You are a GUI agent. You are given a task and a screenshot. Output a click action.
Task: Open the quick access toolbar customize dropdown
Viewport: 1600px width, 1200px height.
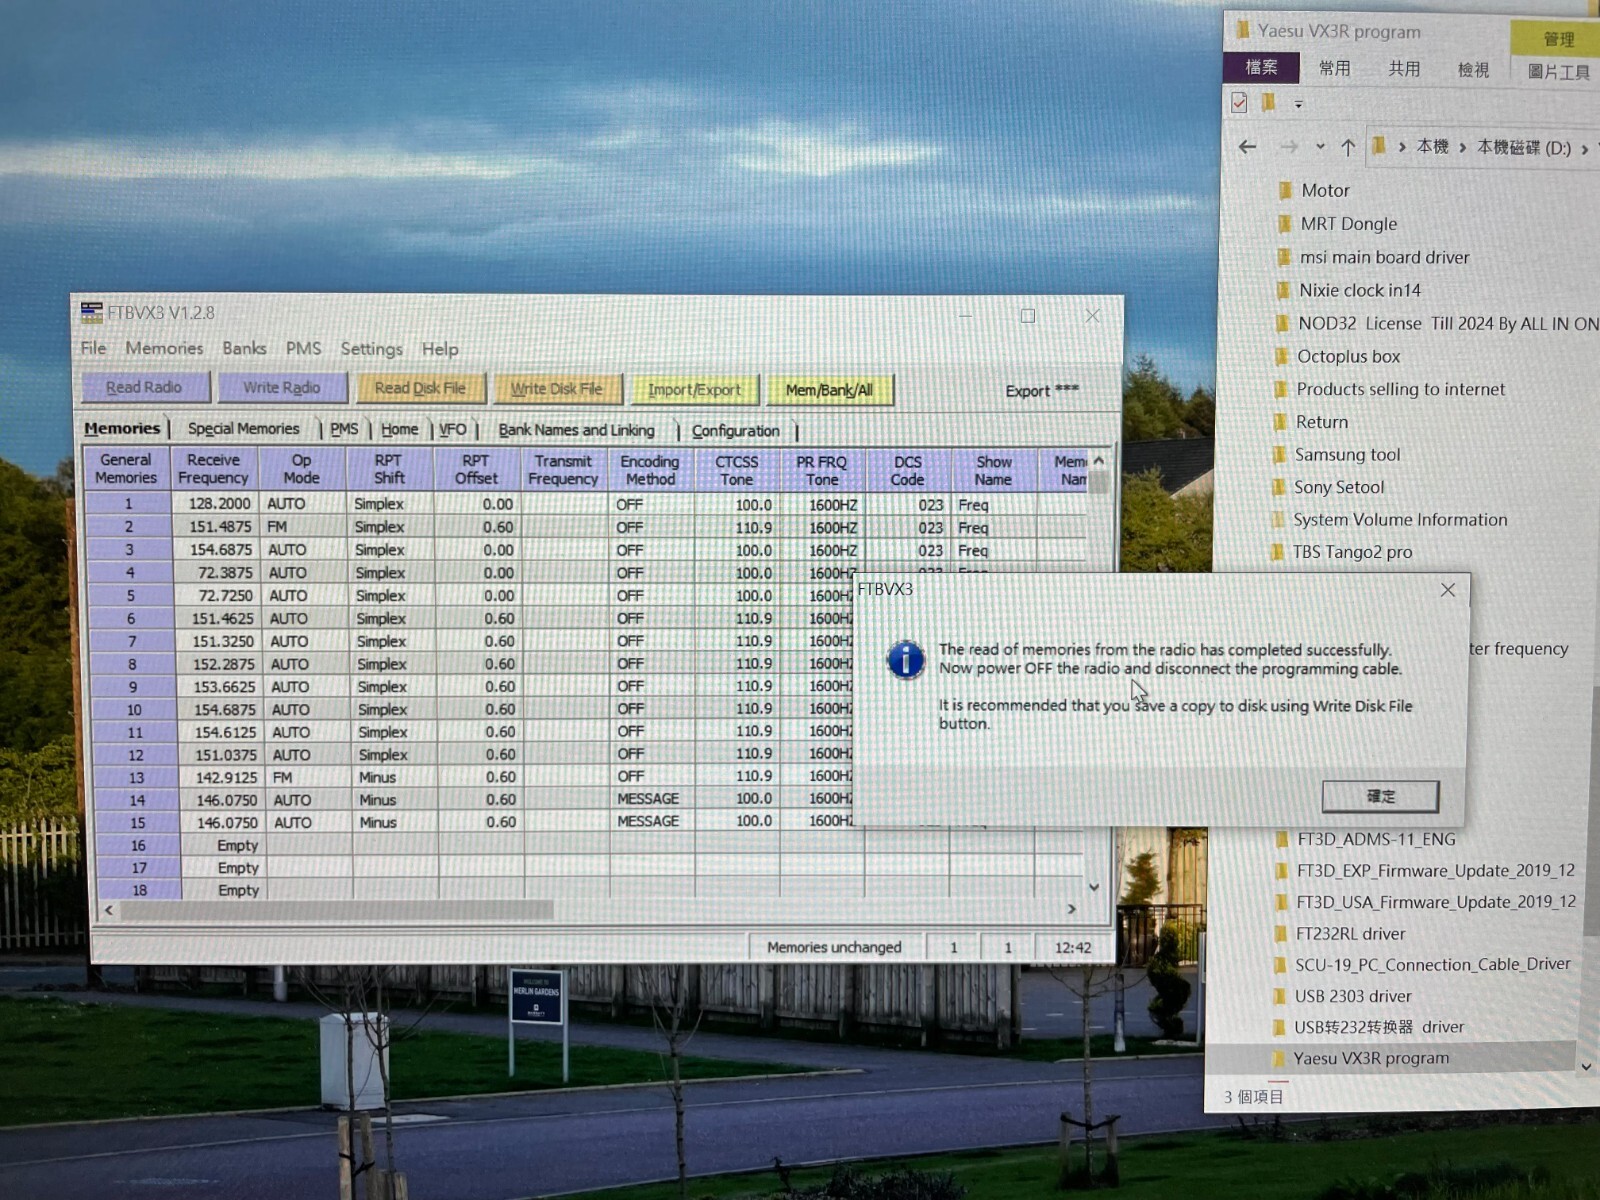[x=1298, y=104]
